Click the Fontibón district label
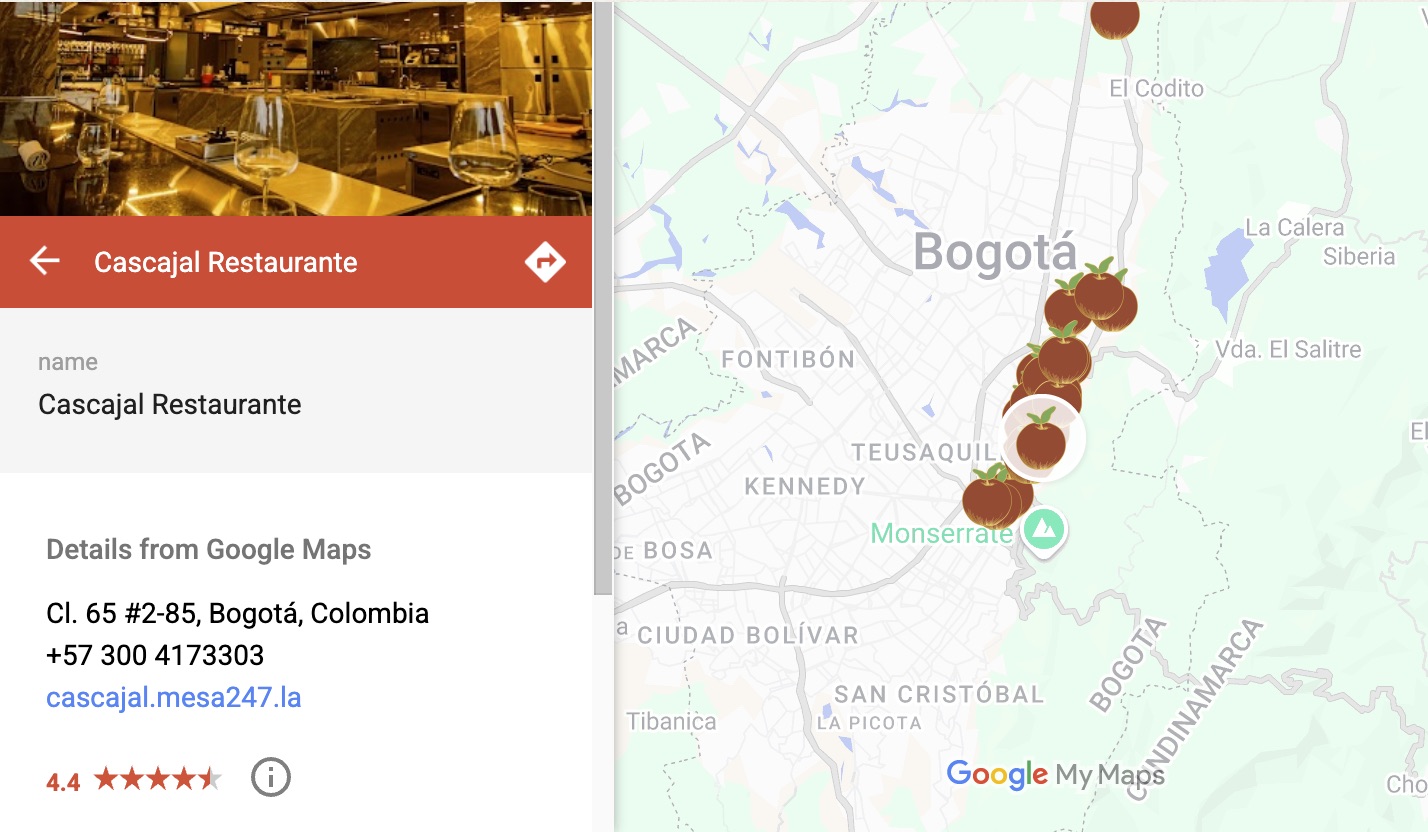The image size is (1428, 832). pyautogui.click(x=788, y=359)
